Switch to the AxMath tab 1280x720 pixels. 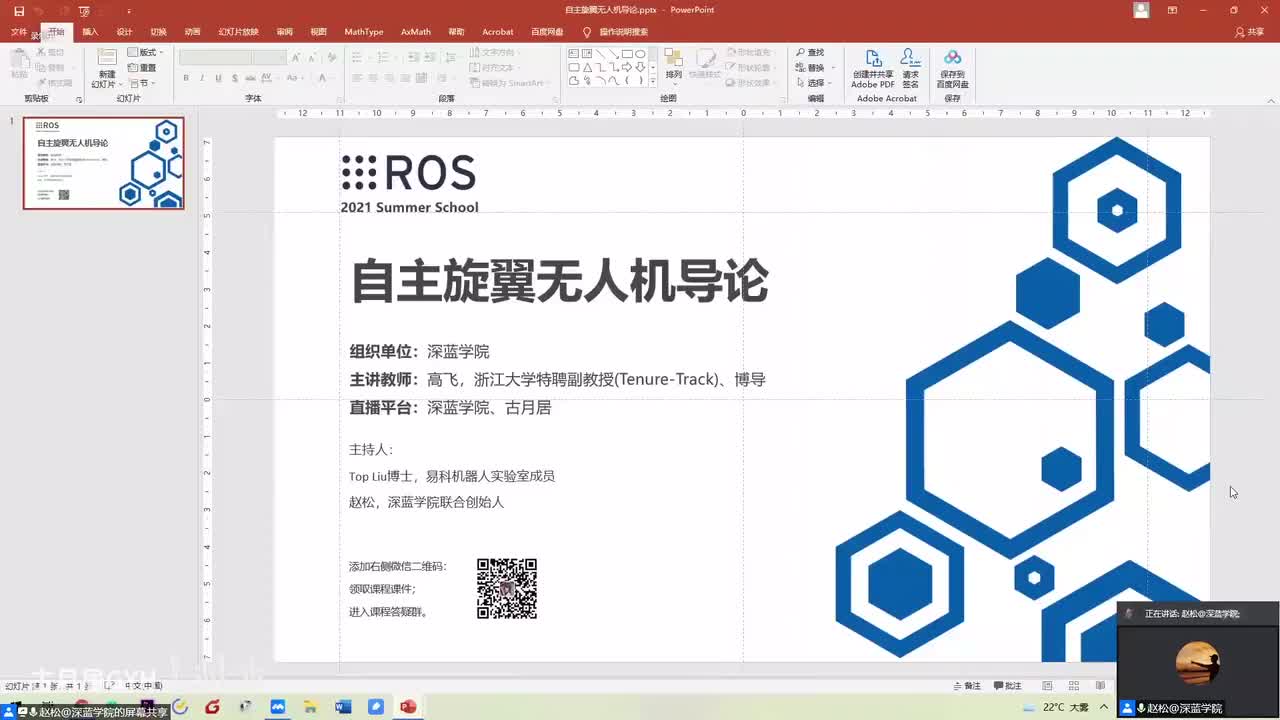pyautogui.click(x=416, y=32)
